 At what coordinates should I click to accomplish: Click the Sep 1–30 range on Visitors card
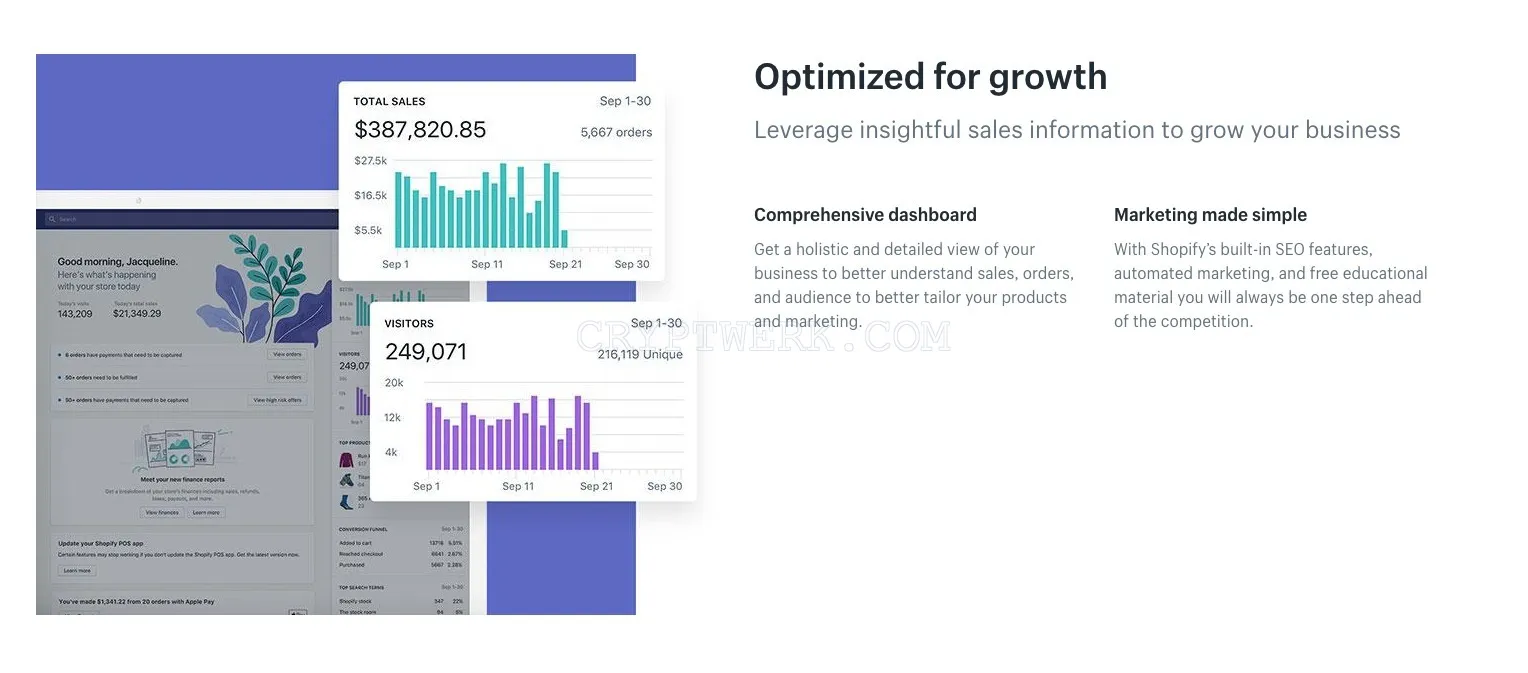pos(656,323)
